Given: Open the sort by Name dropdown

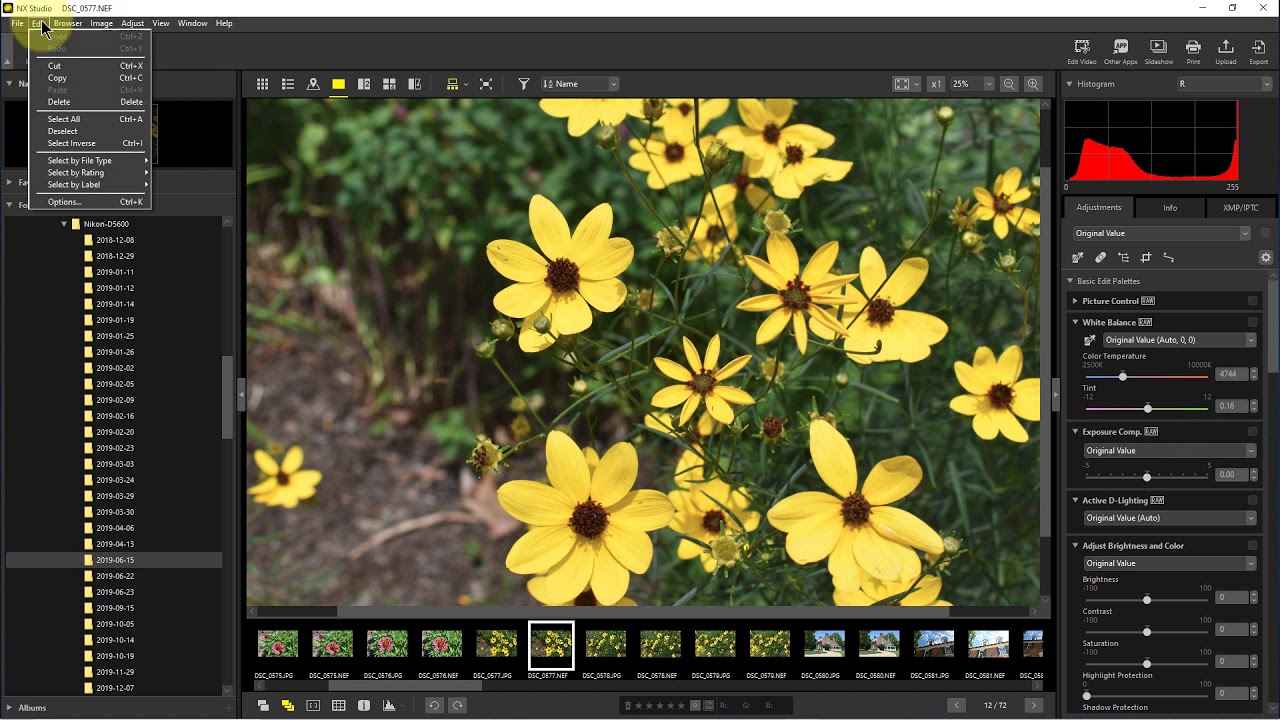Looking at the screenshot, I should [580, 84].
